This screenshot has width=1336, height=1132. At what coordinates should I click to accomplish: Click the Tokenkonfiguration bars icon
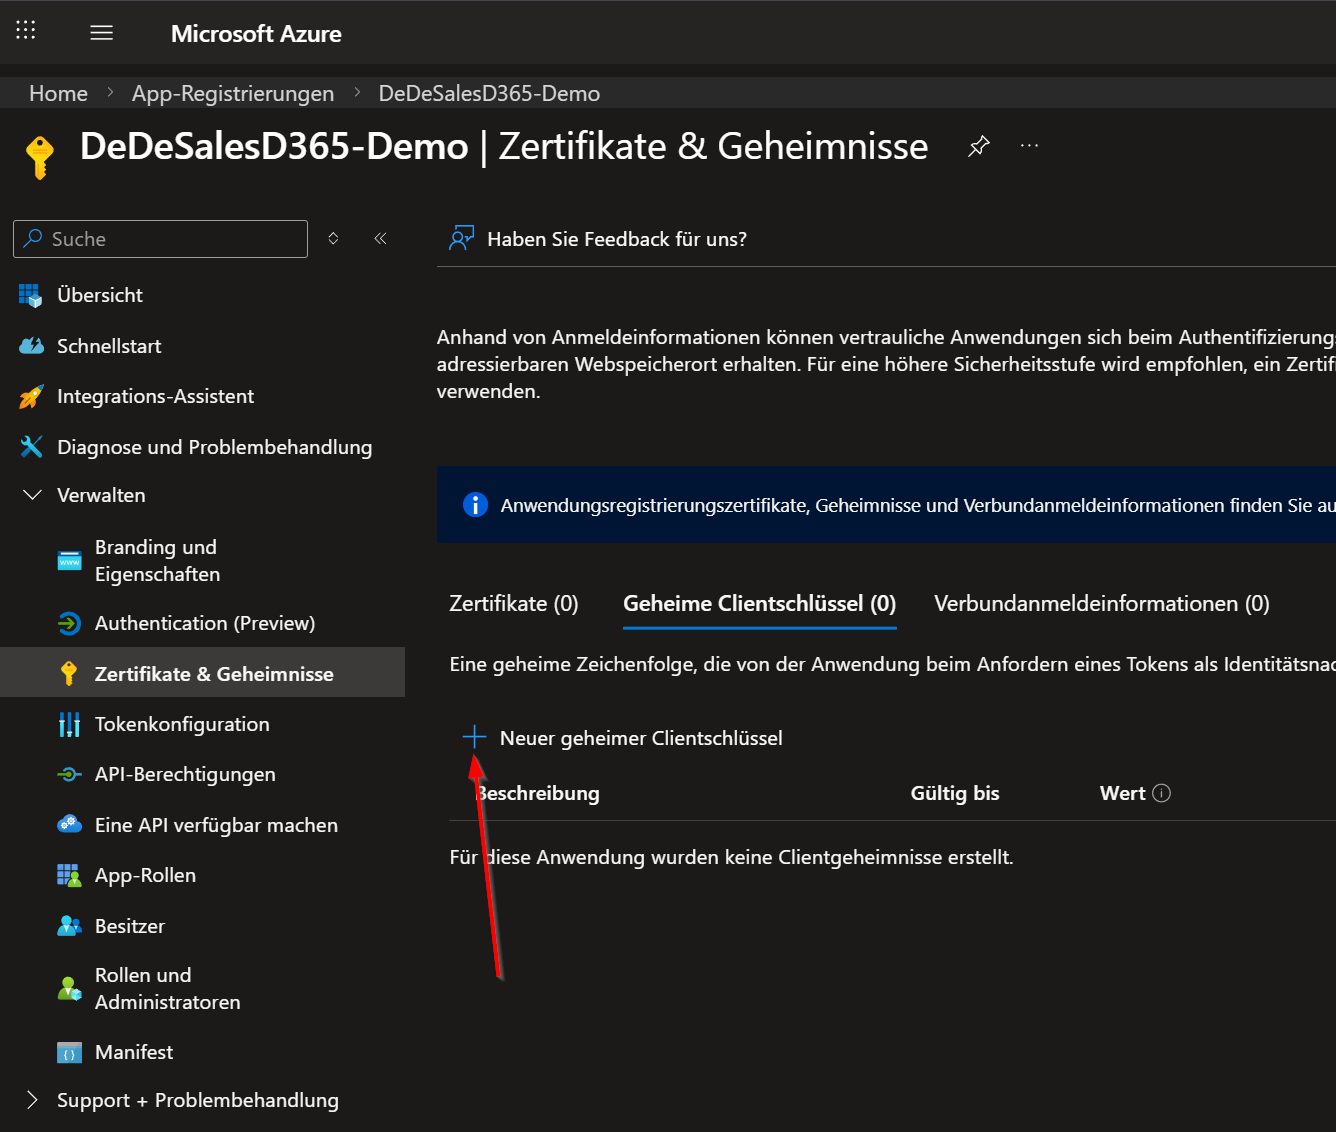[69, 724]
